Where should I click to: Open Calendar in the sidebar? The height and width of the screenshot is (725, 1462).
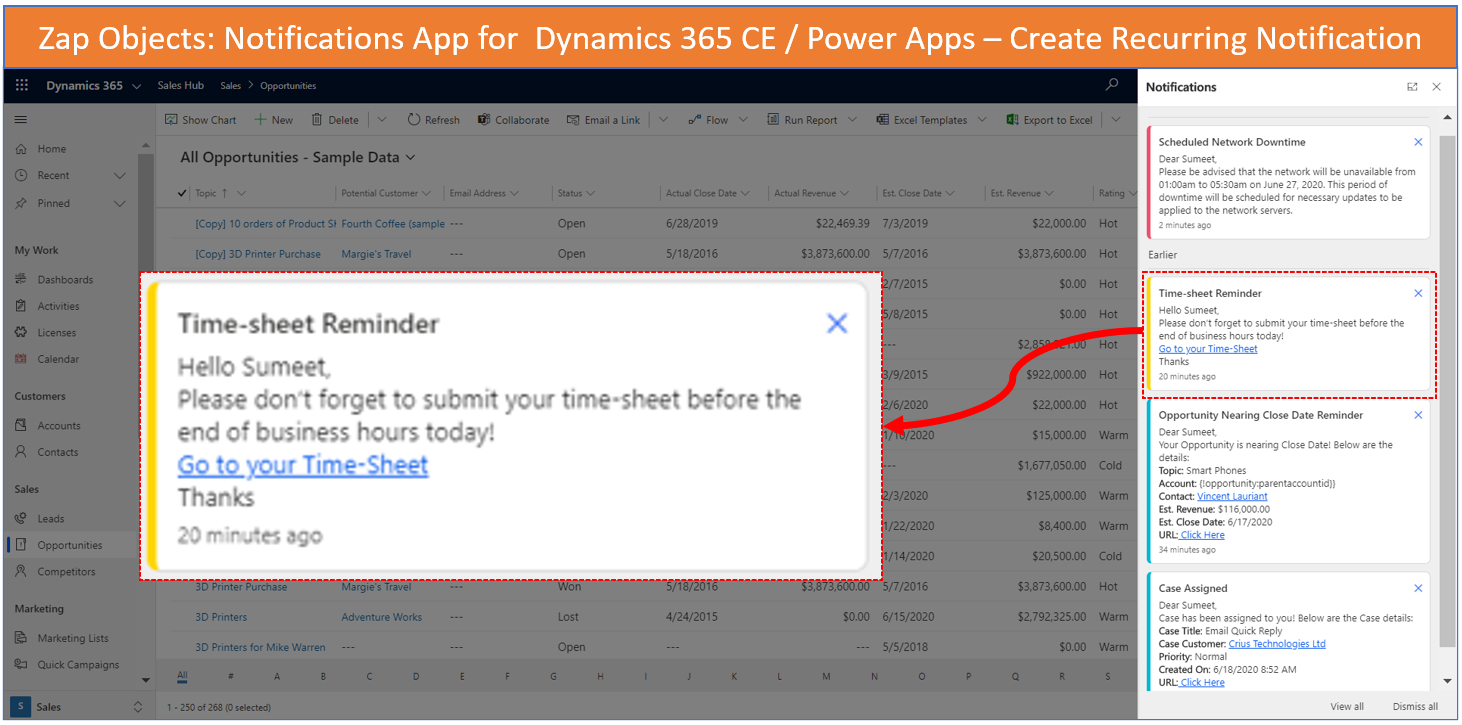coord(58,359)
